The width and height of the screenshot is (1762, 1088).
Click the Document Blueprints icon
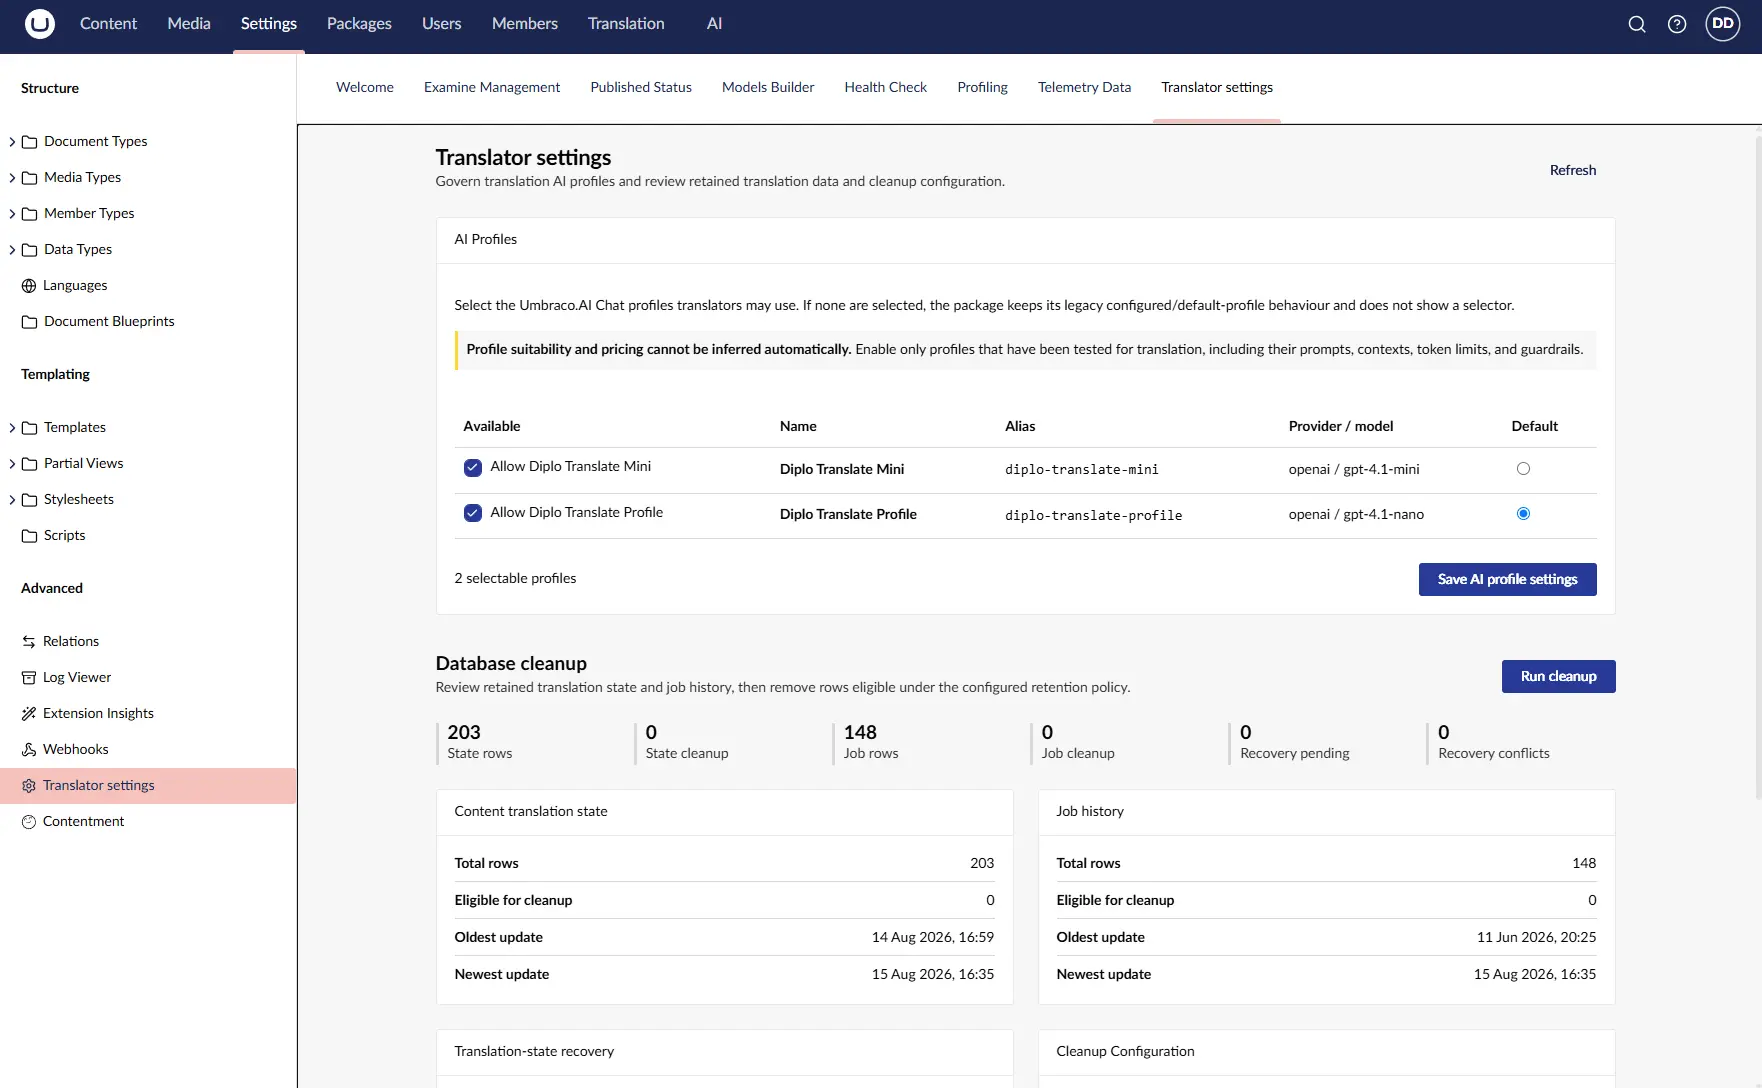point(30,322)
